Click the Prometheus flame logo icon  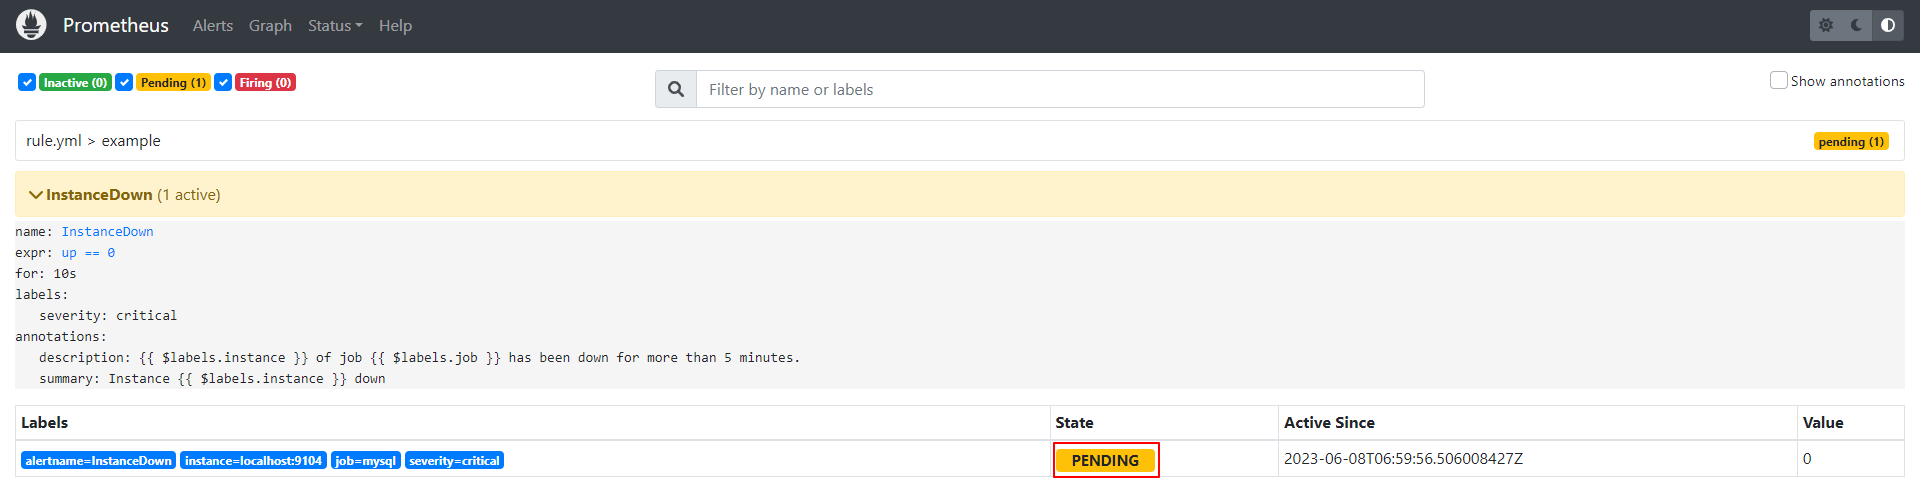31,25
